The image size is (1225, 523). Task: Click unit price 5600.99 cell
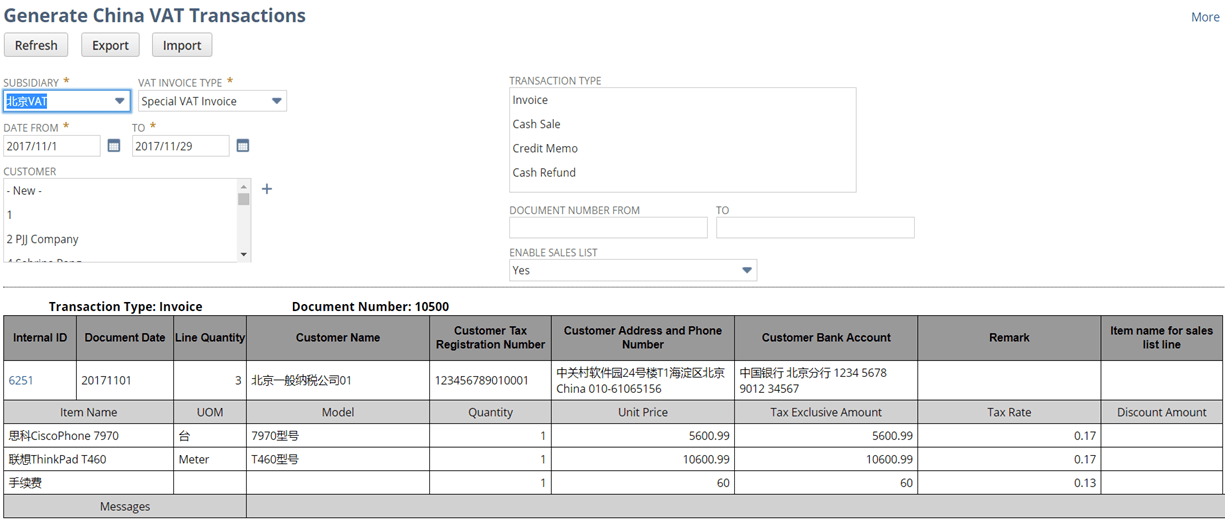(643, 436)
